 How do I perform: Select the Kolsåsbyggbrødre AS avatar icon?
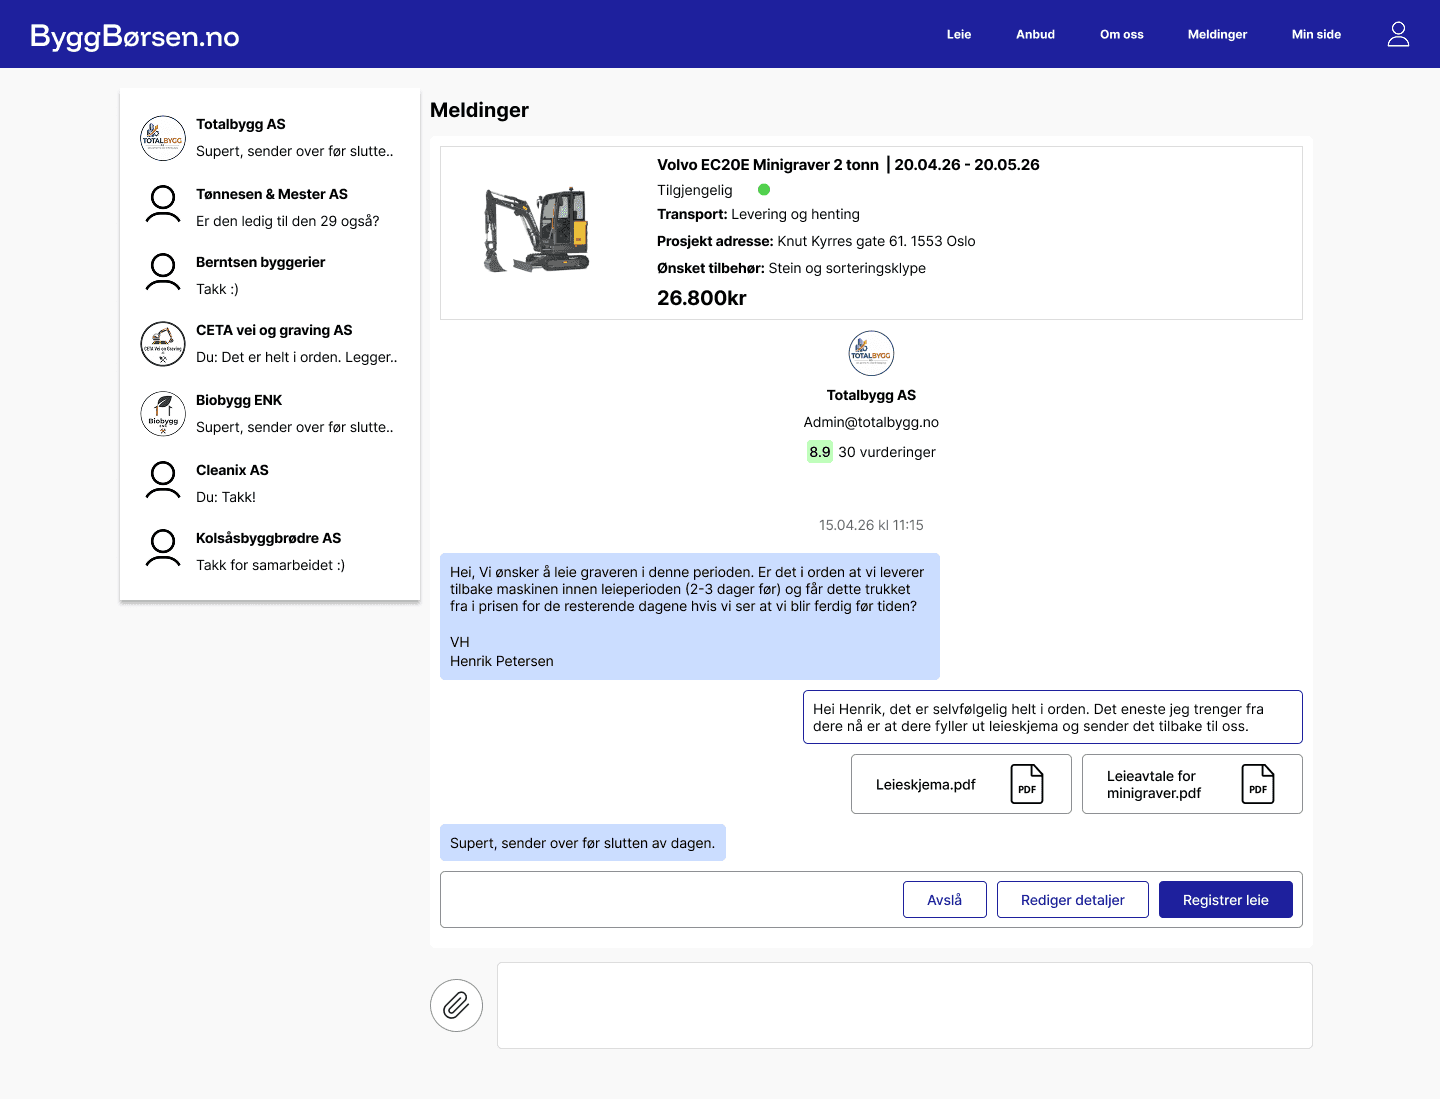(x=163, y=548)
